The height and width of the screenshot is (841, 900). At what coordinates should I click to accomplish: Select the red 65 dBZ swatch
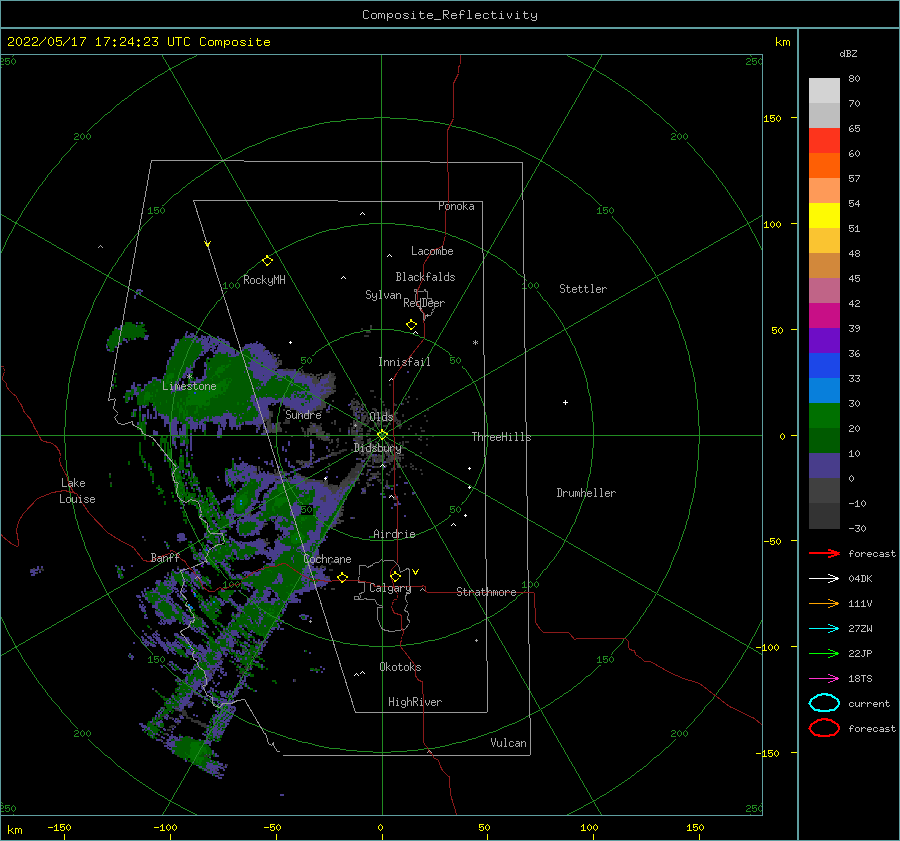click(x=824, y=141)
